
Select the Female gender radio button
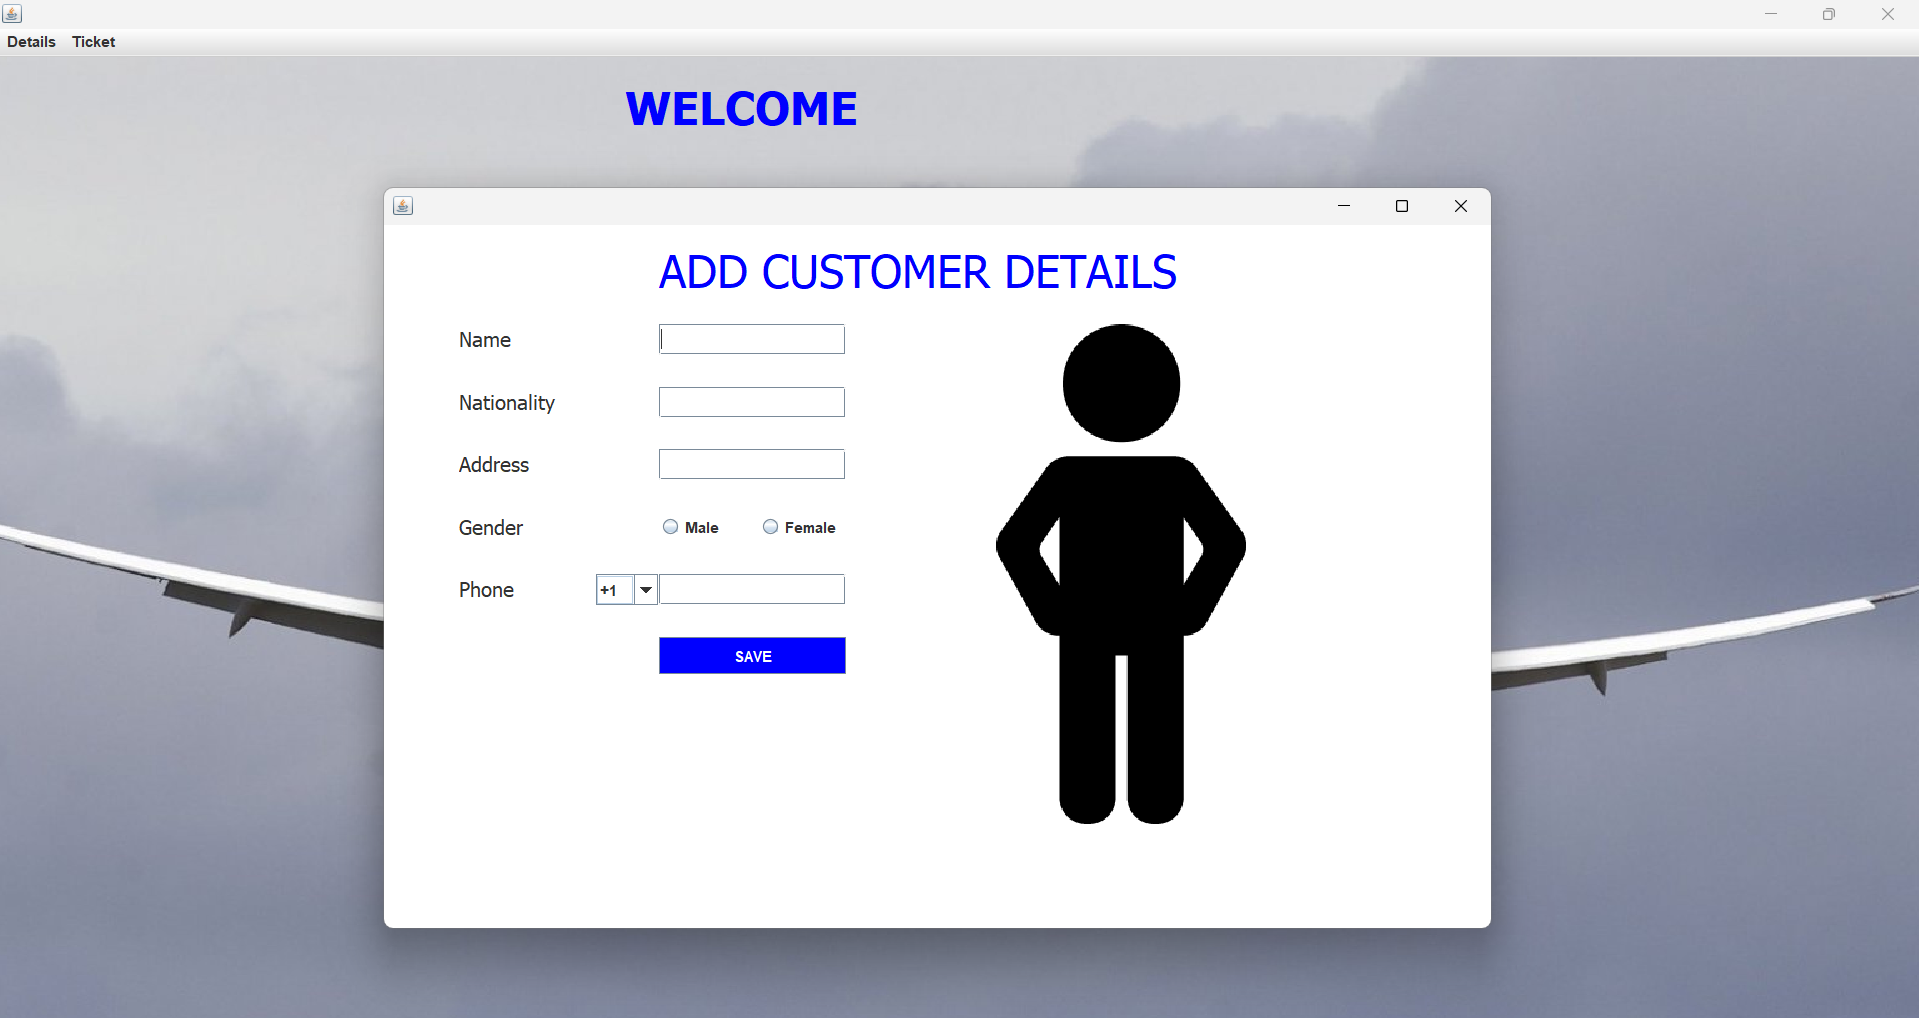(771, 527)
